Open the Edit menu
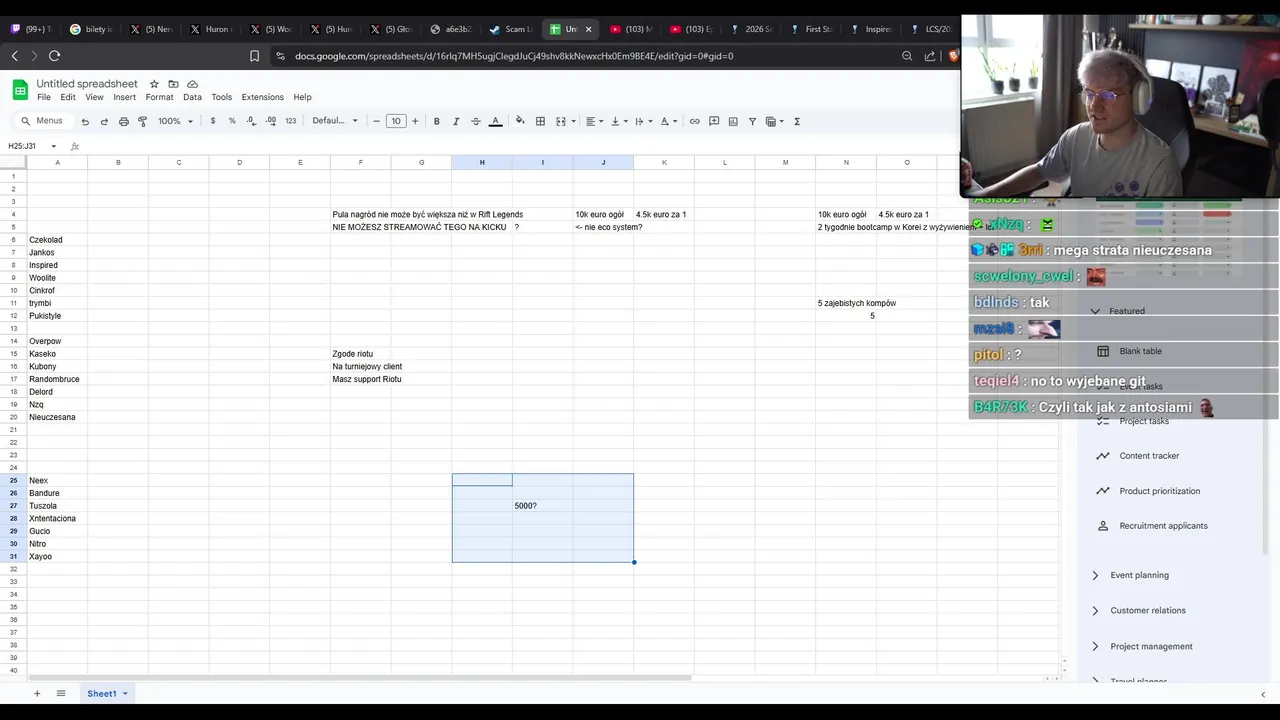This screenshot has width=1280, height=720. coord(68,97)
